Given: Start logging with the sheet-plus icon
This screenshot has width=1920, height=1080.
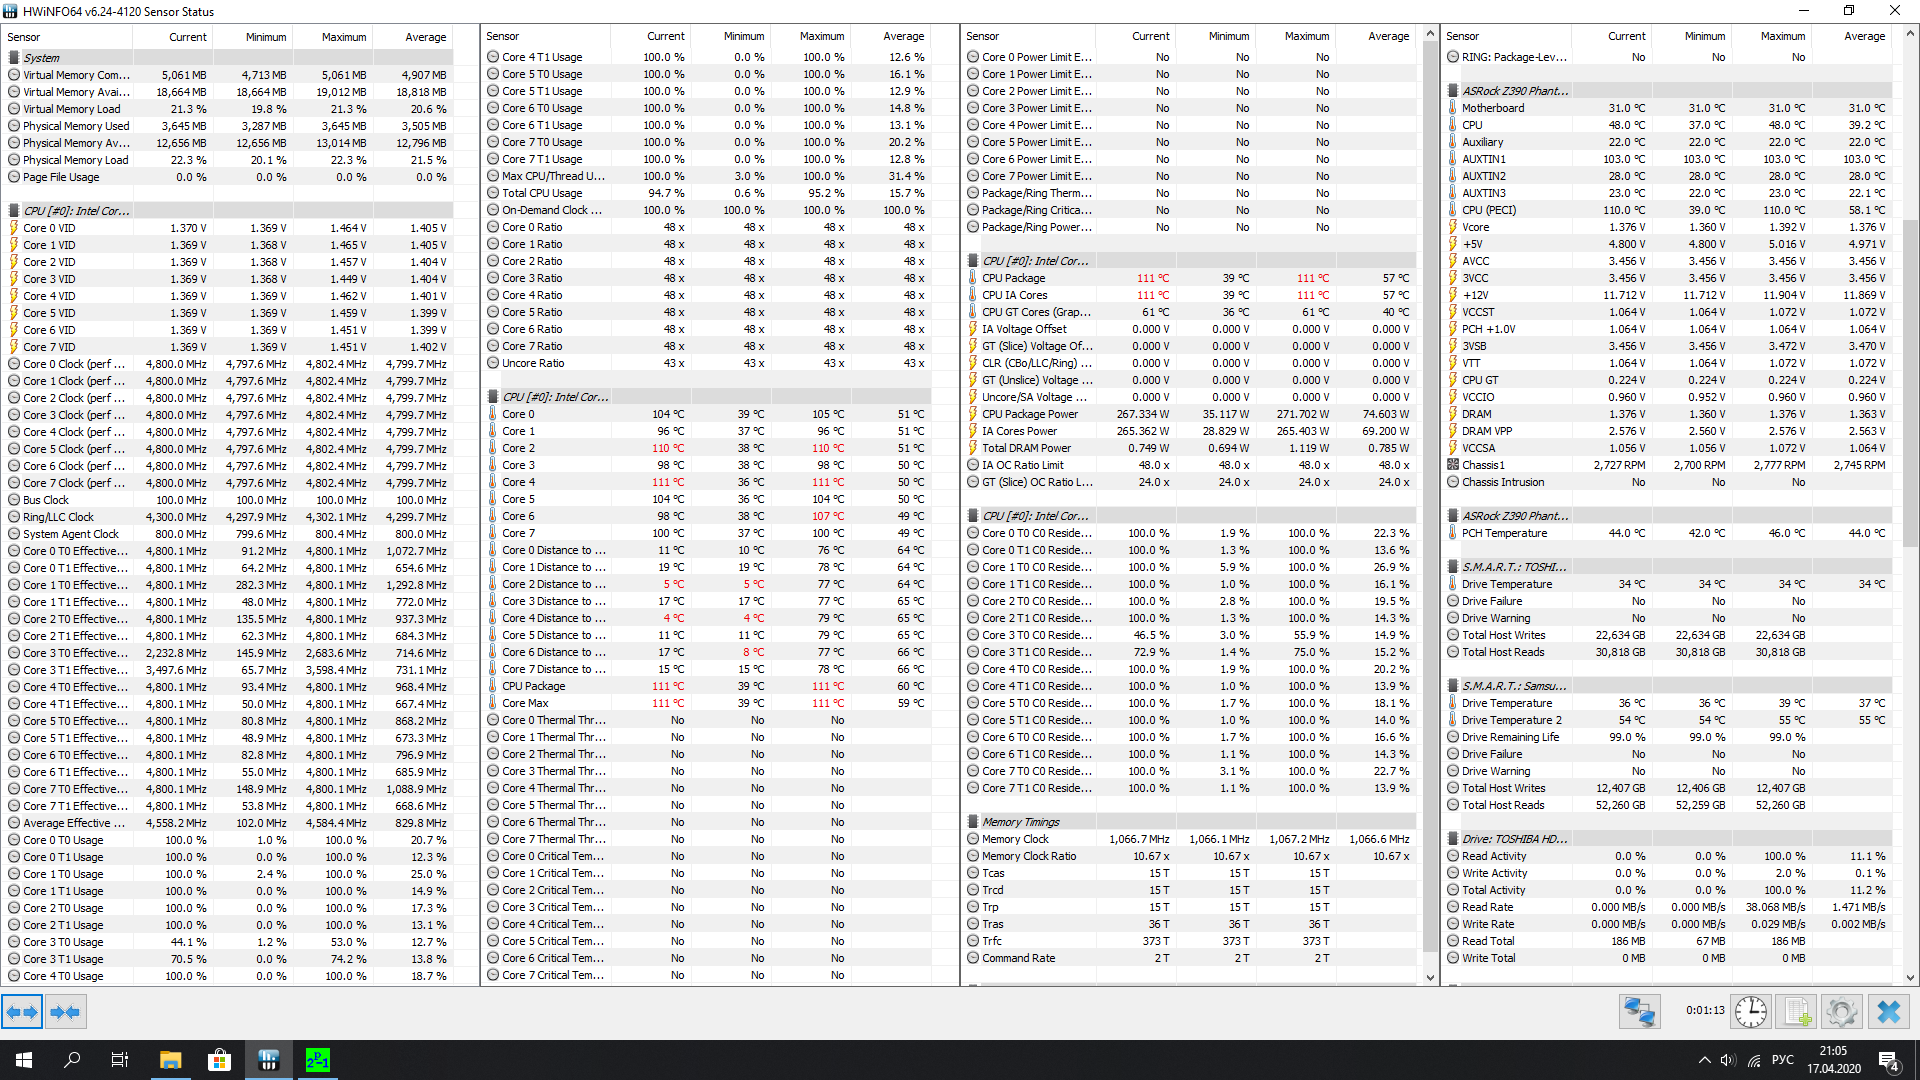Looking at the screenshot, I should point(1796,1012).
